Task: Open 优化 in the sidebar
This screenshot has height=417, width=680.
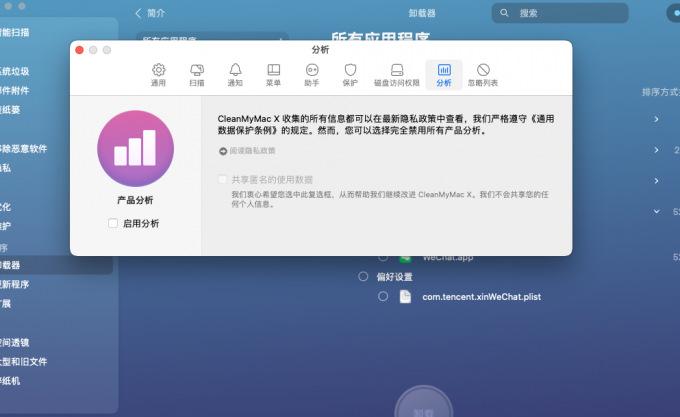Action: point(6,207)
